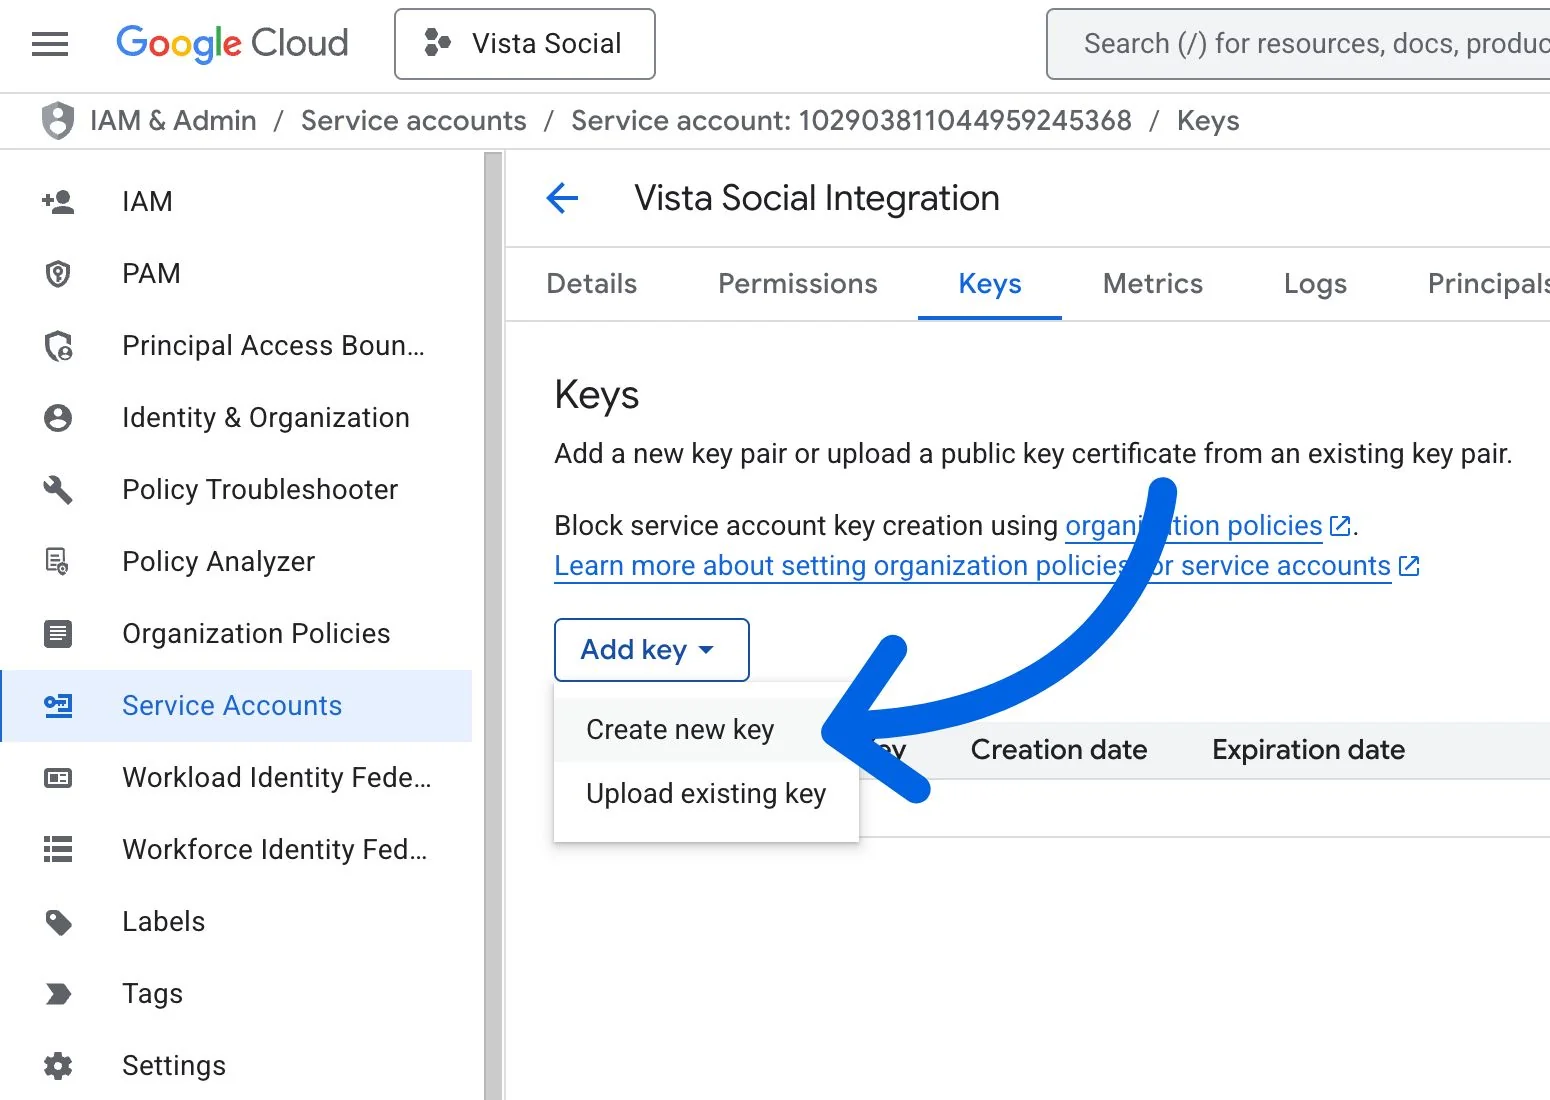The width and height of the screenshot is (1550, 1100).
Task: Click the Policy Analyzer document icon
Action: [58, 562]
